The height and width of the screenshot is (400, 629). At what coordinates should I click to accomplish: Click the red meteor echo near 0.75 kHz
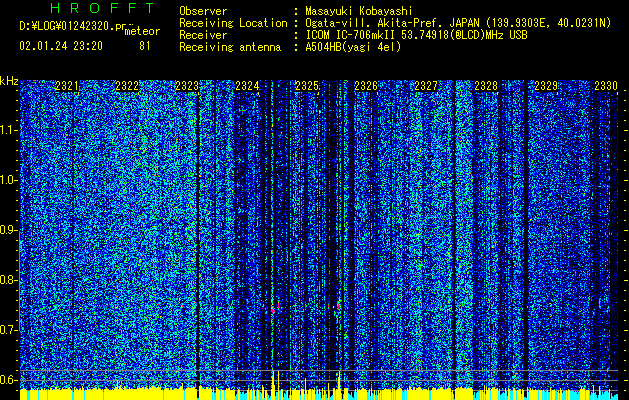pyautogui.click(x=274, y=310)
